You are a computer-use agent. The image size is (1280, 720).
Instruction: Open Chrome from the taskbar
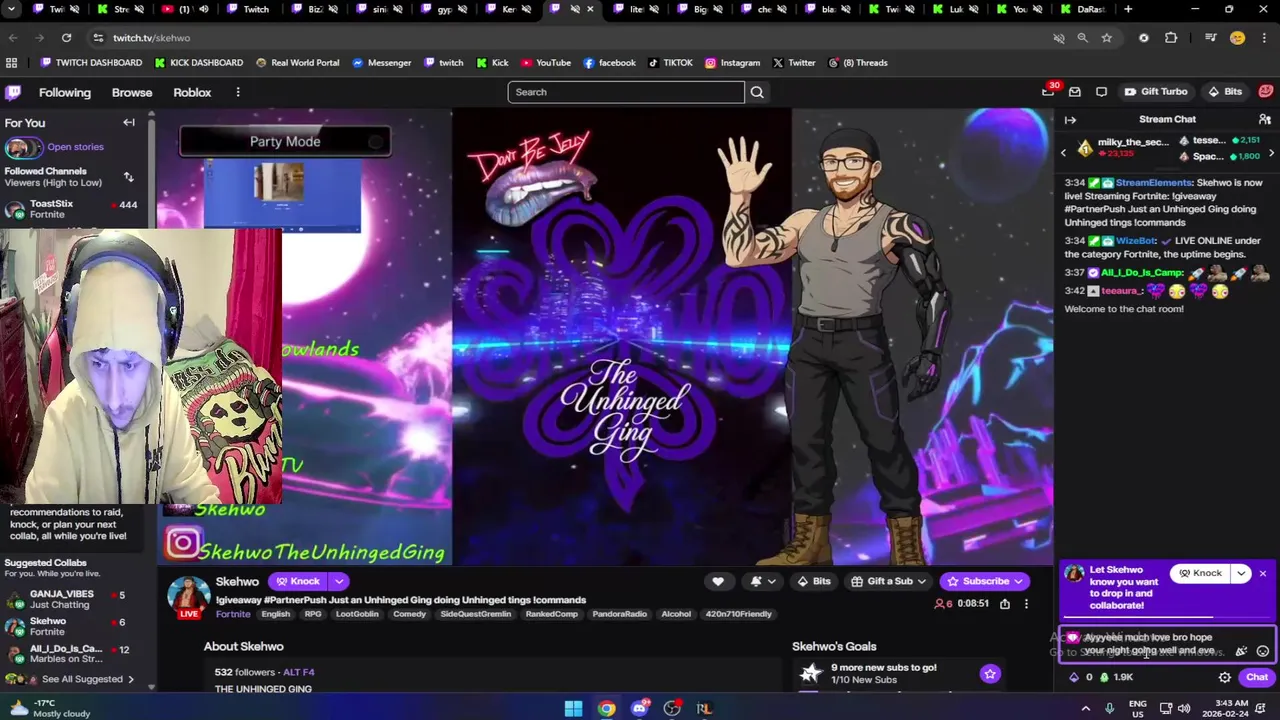(x=607, y=708)
